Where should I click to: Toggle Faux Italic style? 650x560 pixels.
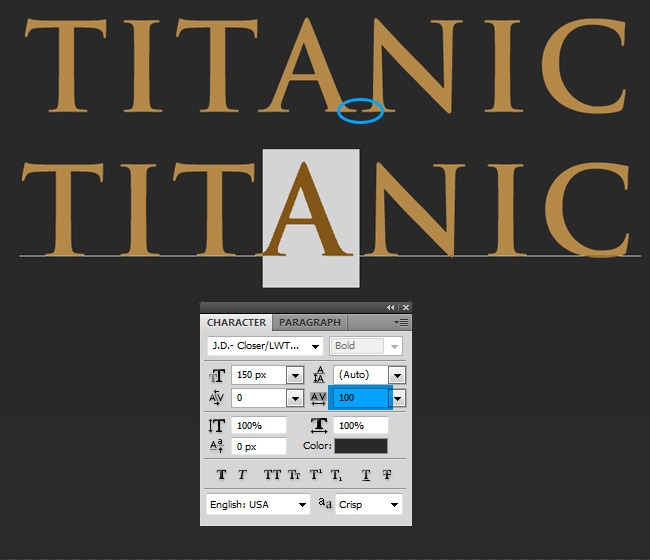(243, 475)
